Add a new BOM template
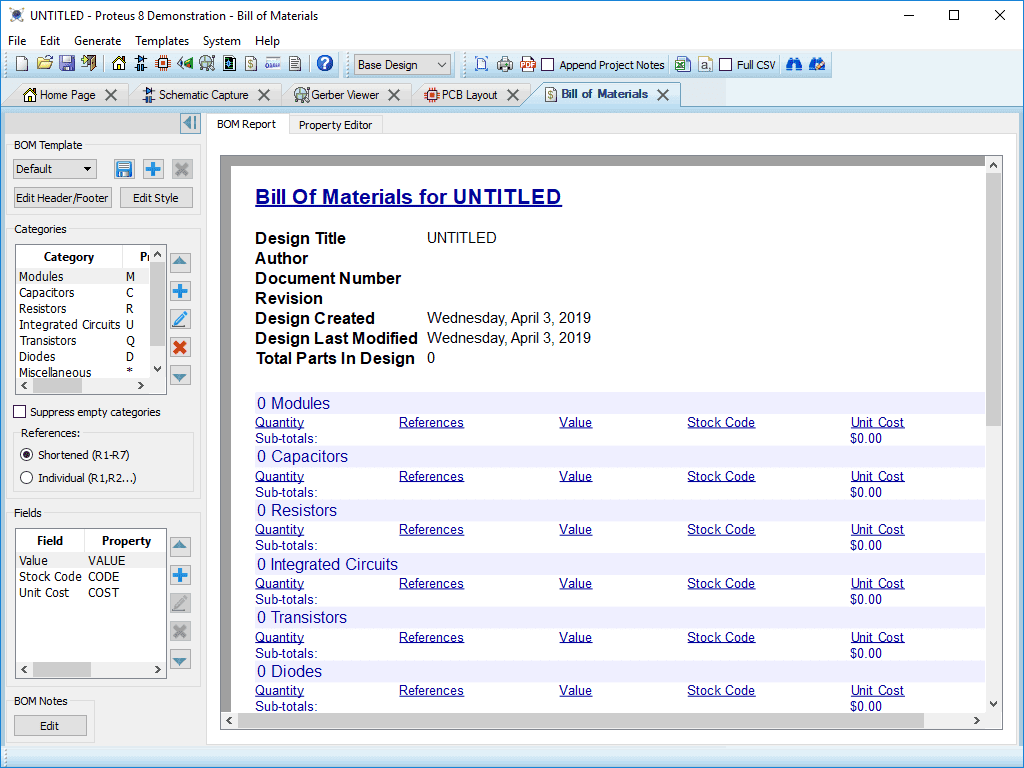The image size is (1024, 768). 153,169
